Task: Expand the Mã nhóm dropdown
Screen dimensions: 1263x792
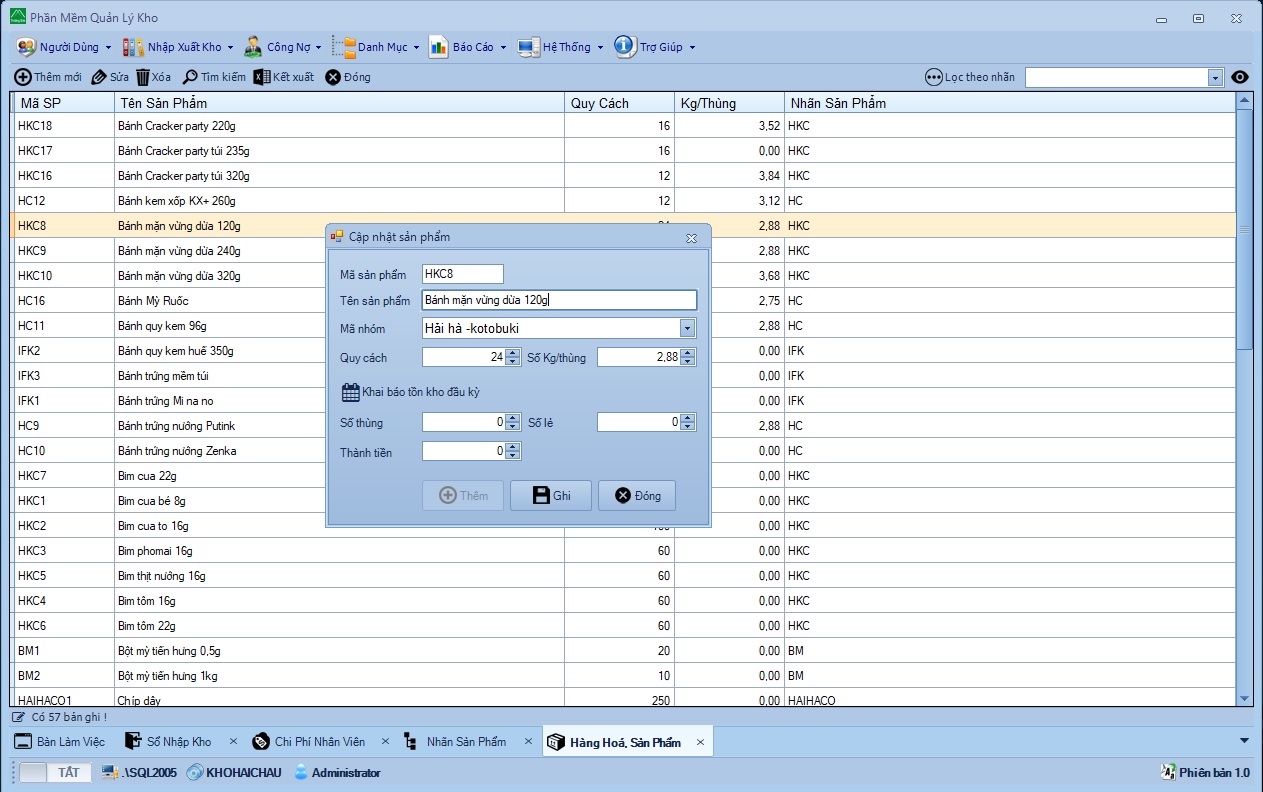Action: click(687, 328)
